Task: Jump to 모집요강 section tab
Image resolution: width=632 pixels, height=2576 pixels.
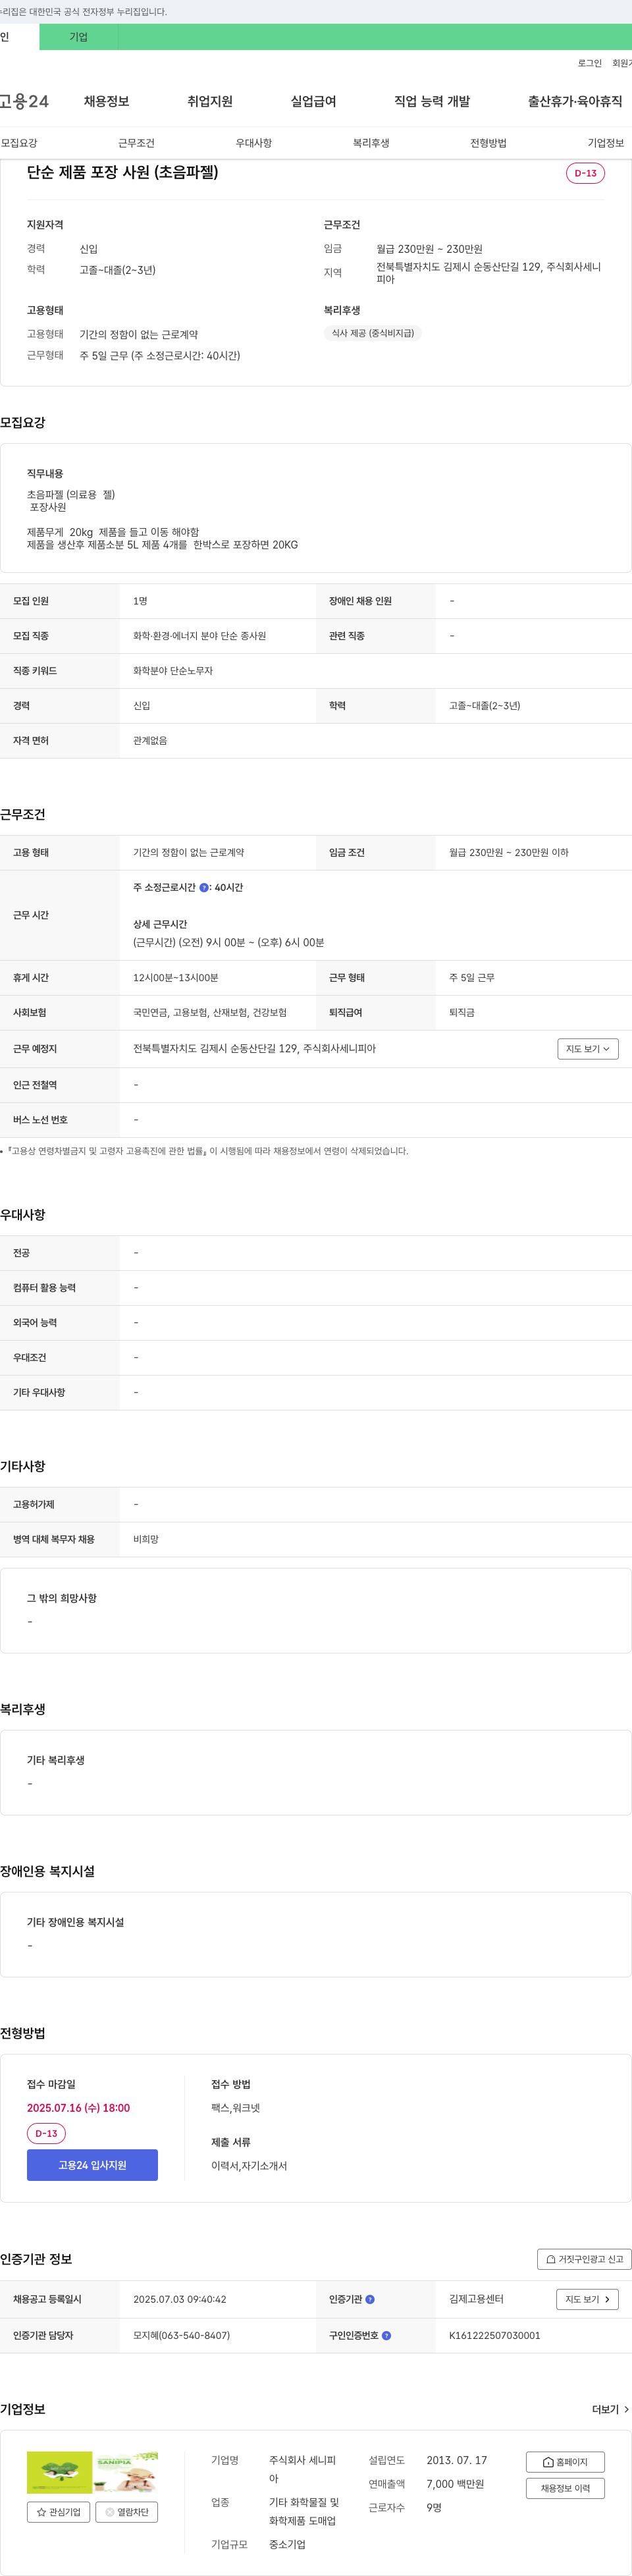Action: pyautogui.click(x=19, y=143)
